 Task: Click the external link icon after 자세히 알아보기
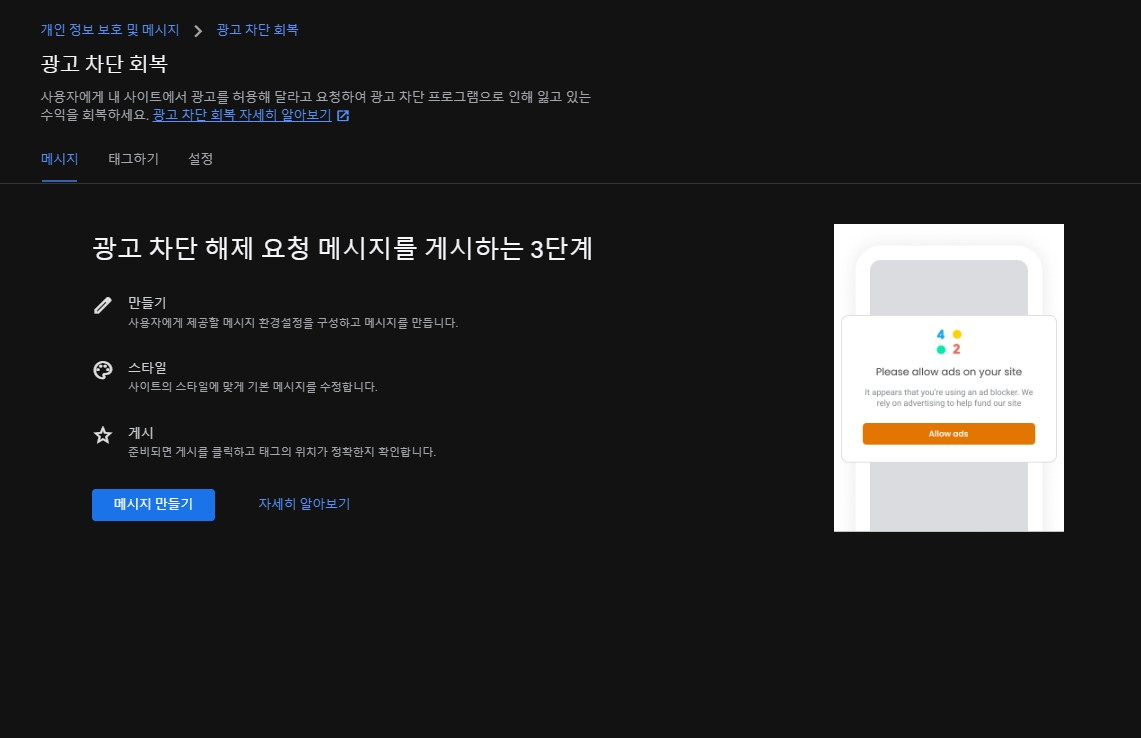pyautogui.click(x=343, y=116)
